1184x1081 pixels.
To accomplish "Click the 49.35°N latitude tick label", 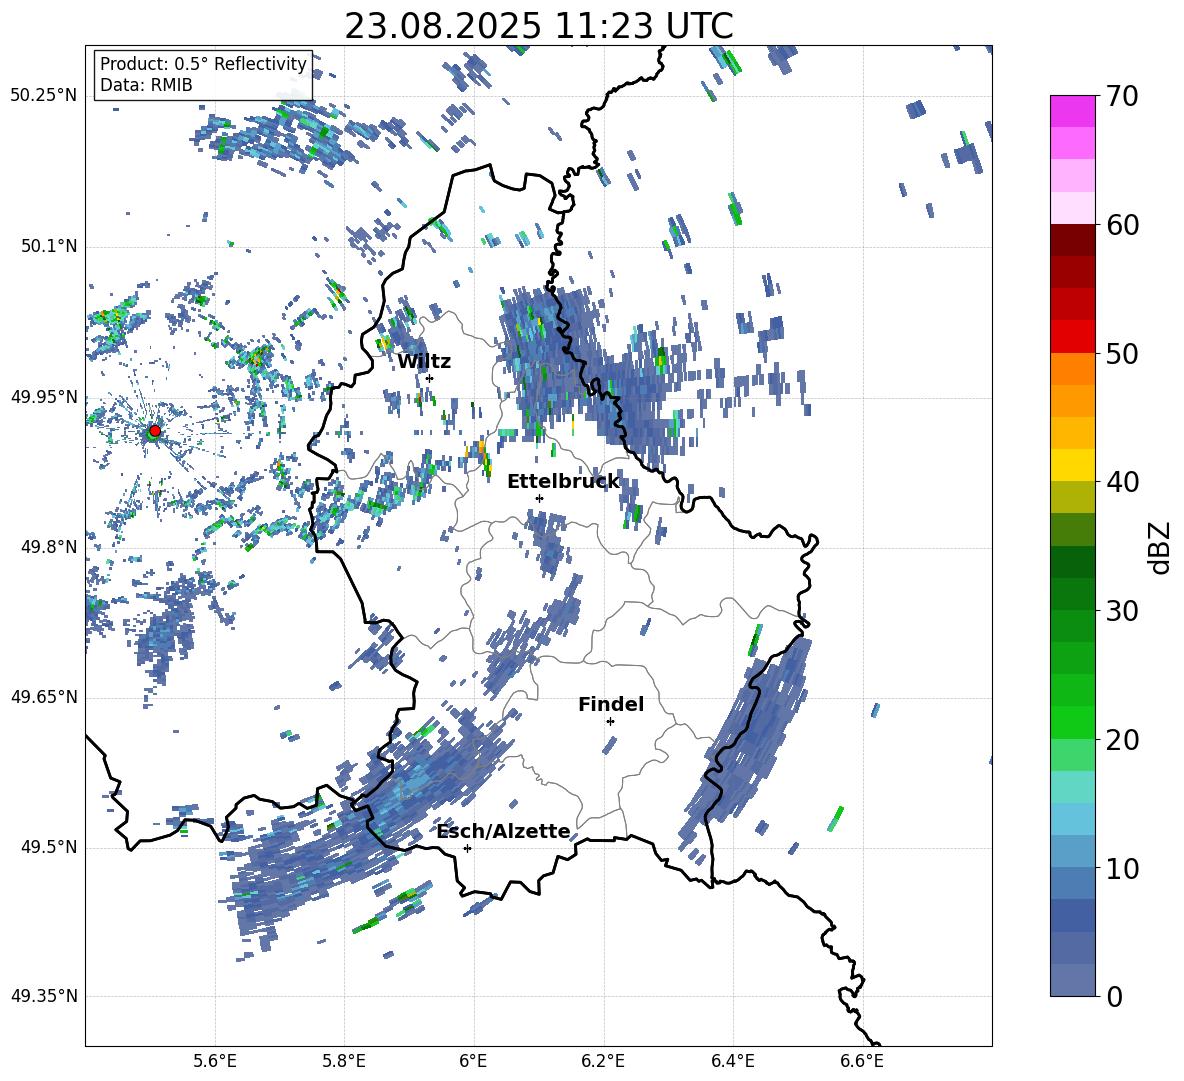I will tap(44, 996).
